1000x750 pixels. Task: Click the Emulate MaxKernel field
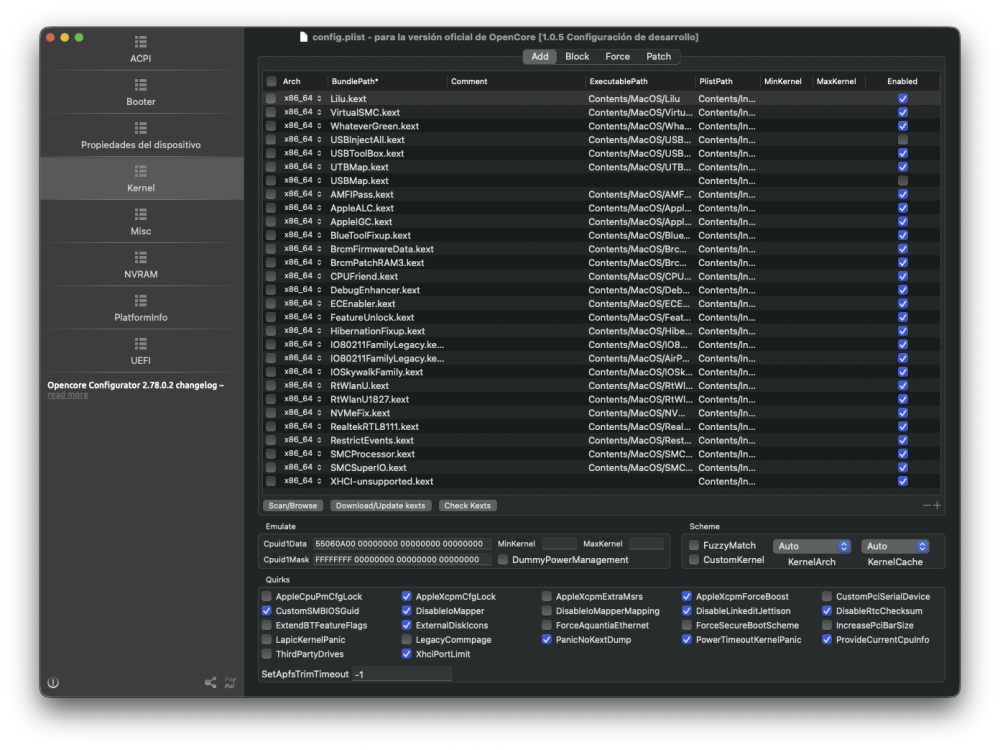[646, 544]
